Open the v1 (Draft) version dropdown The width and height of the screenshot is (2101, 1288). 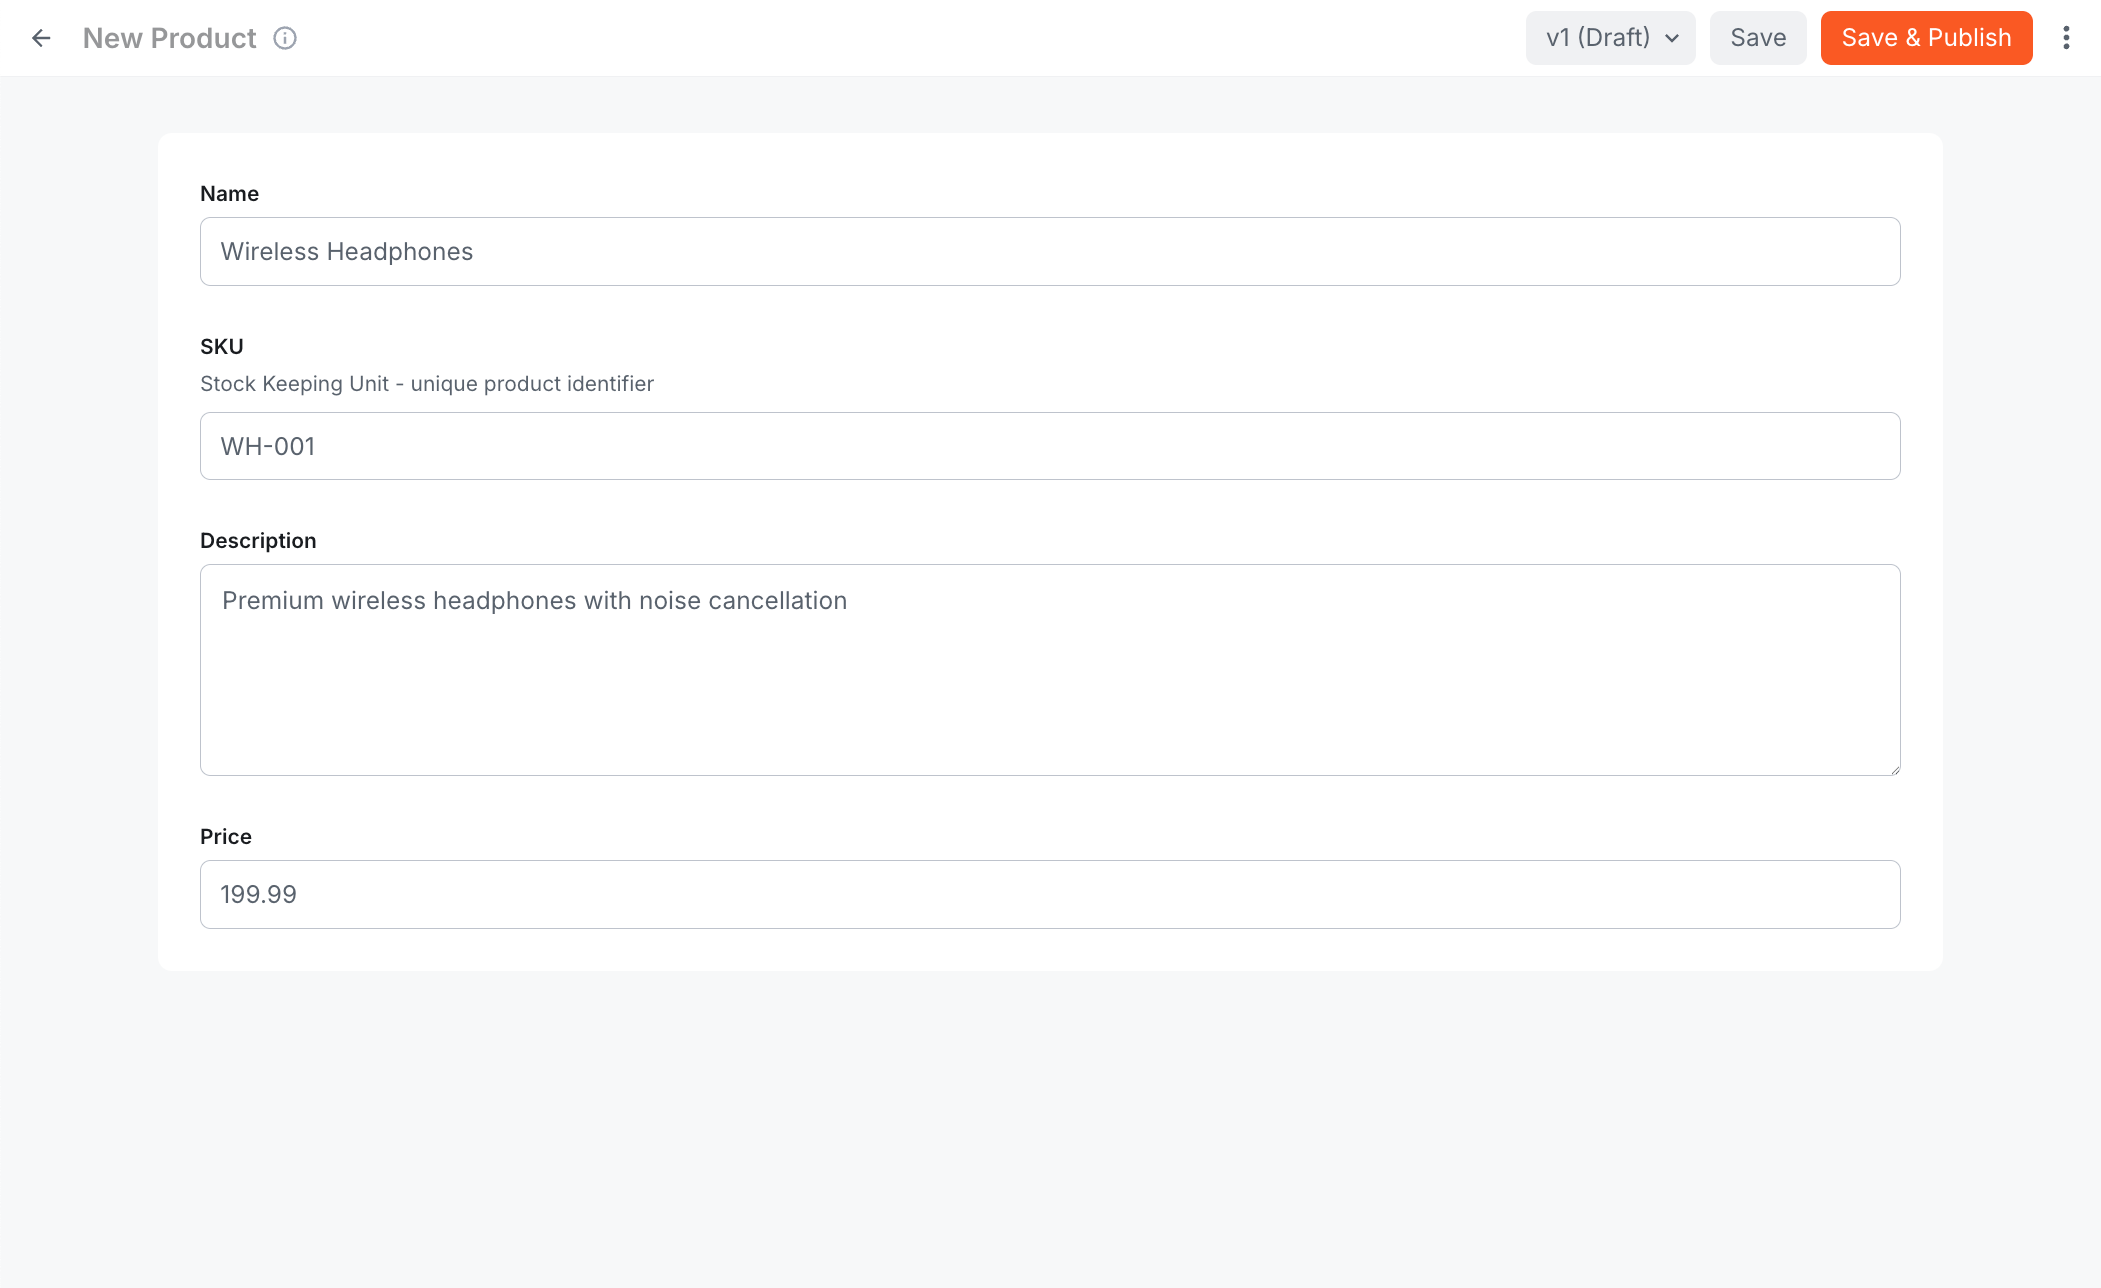pos(1609,37)
